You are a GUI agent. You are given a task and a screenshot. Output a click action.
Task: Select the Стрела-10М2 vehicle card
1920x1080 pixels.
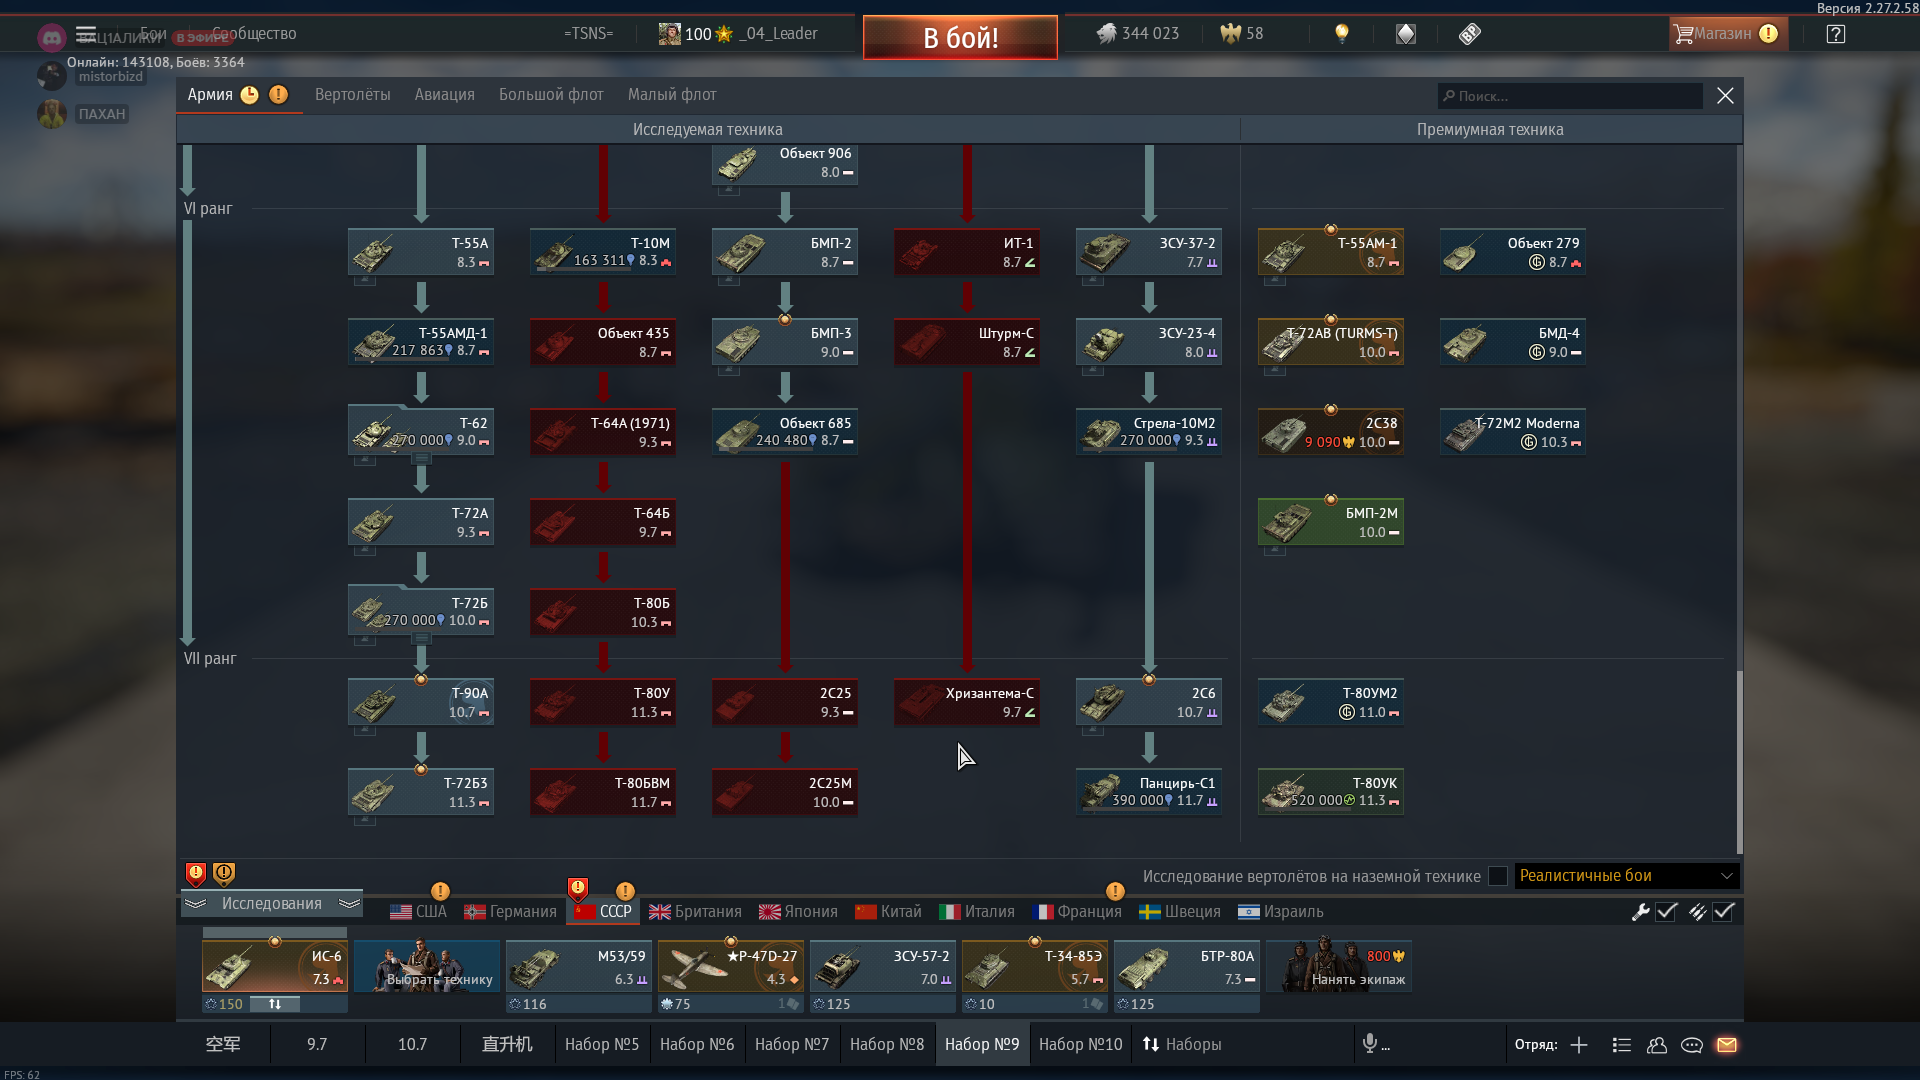pos(1149,432)
